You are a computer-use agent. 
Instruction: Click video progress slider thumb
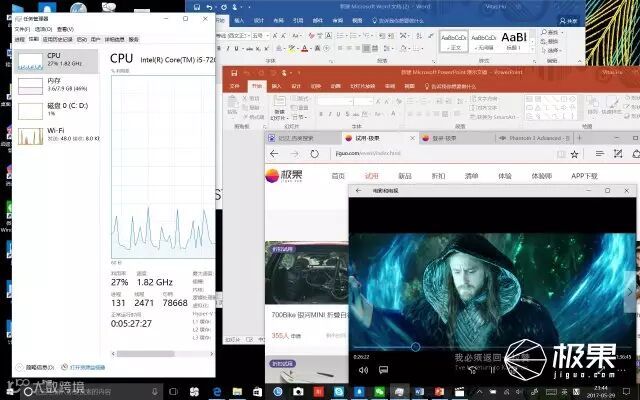(416, 347)
